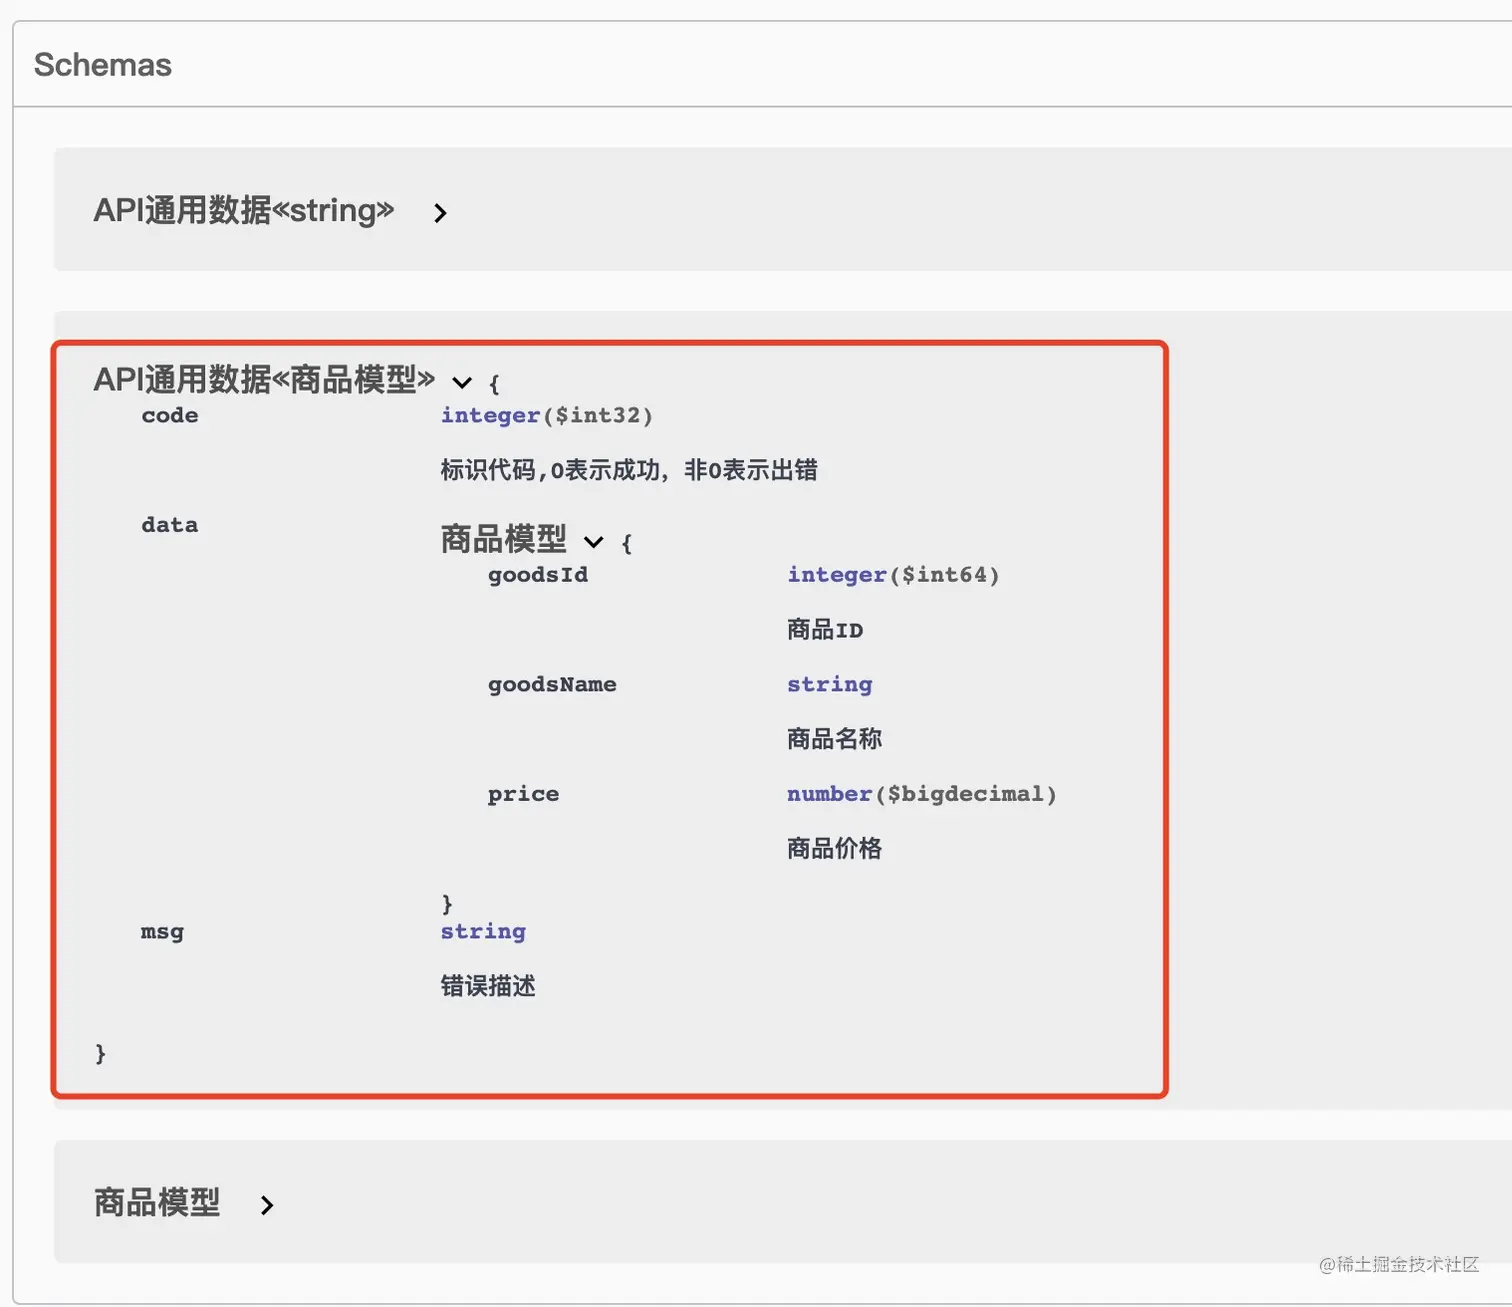This screenshot has width=1512, height=1307.
Task: Click the API通用数据«商品模型» schema title
Action: [x=264, y=380]
